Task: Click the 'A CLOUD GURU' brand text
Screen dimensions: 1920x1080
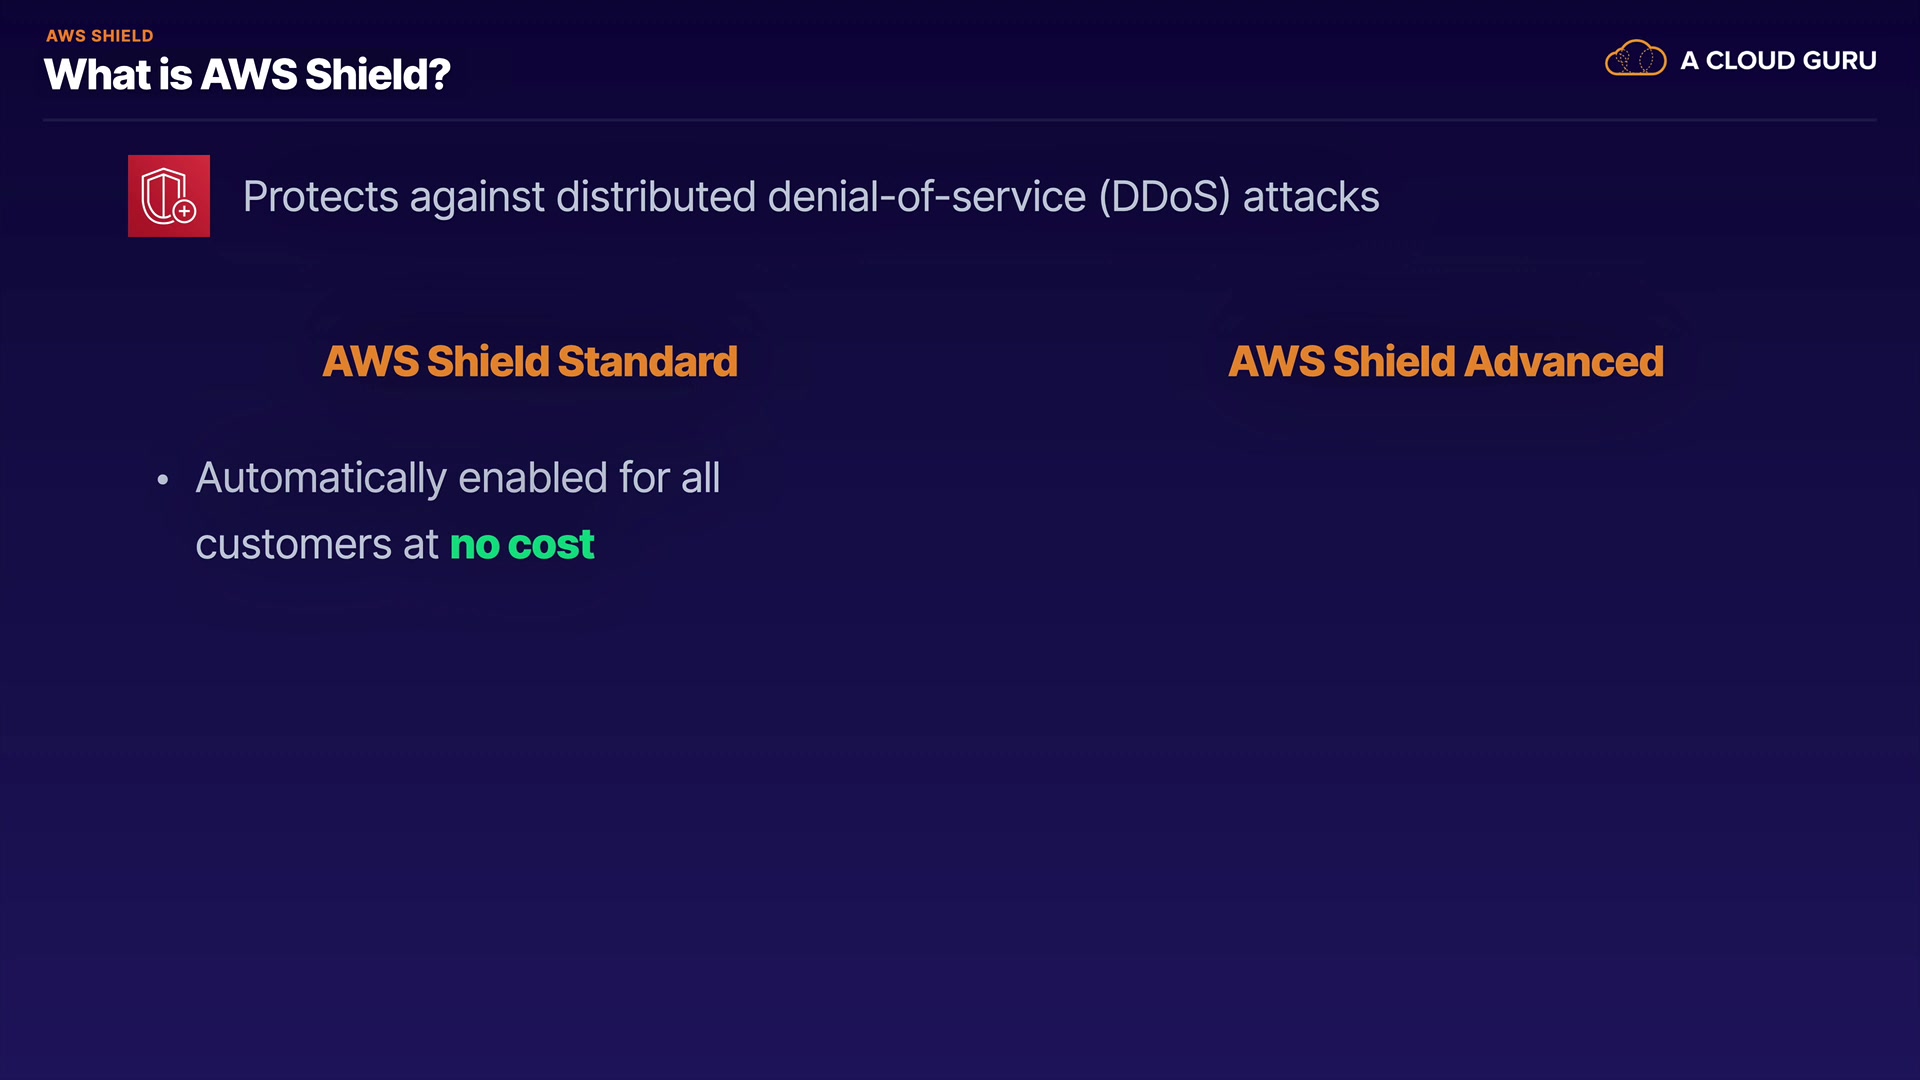Action: click(x=1778, y=61)
